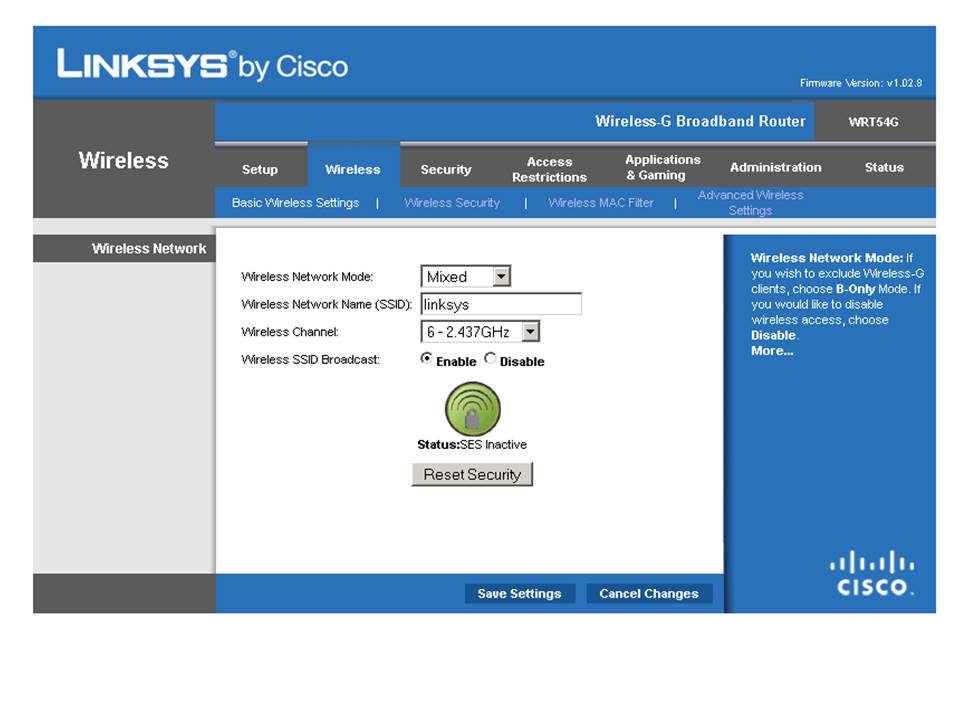This screenshot has height=720, width=960.
Task: Click the 'Firmware Version: v1.02.8' text
Action: pyautogui.click(x=861, y=83)
